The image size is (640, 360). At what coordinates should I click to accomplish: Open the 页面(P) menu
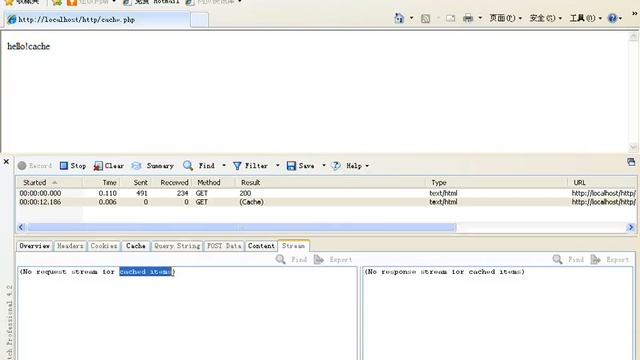505,18
